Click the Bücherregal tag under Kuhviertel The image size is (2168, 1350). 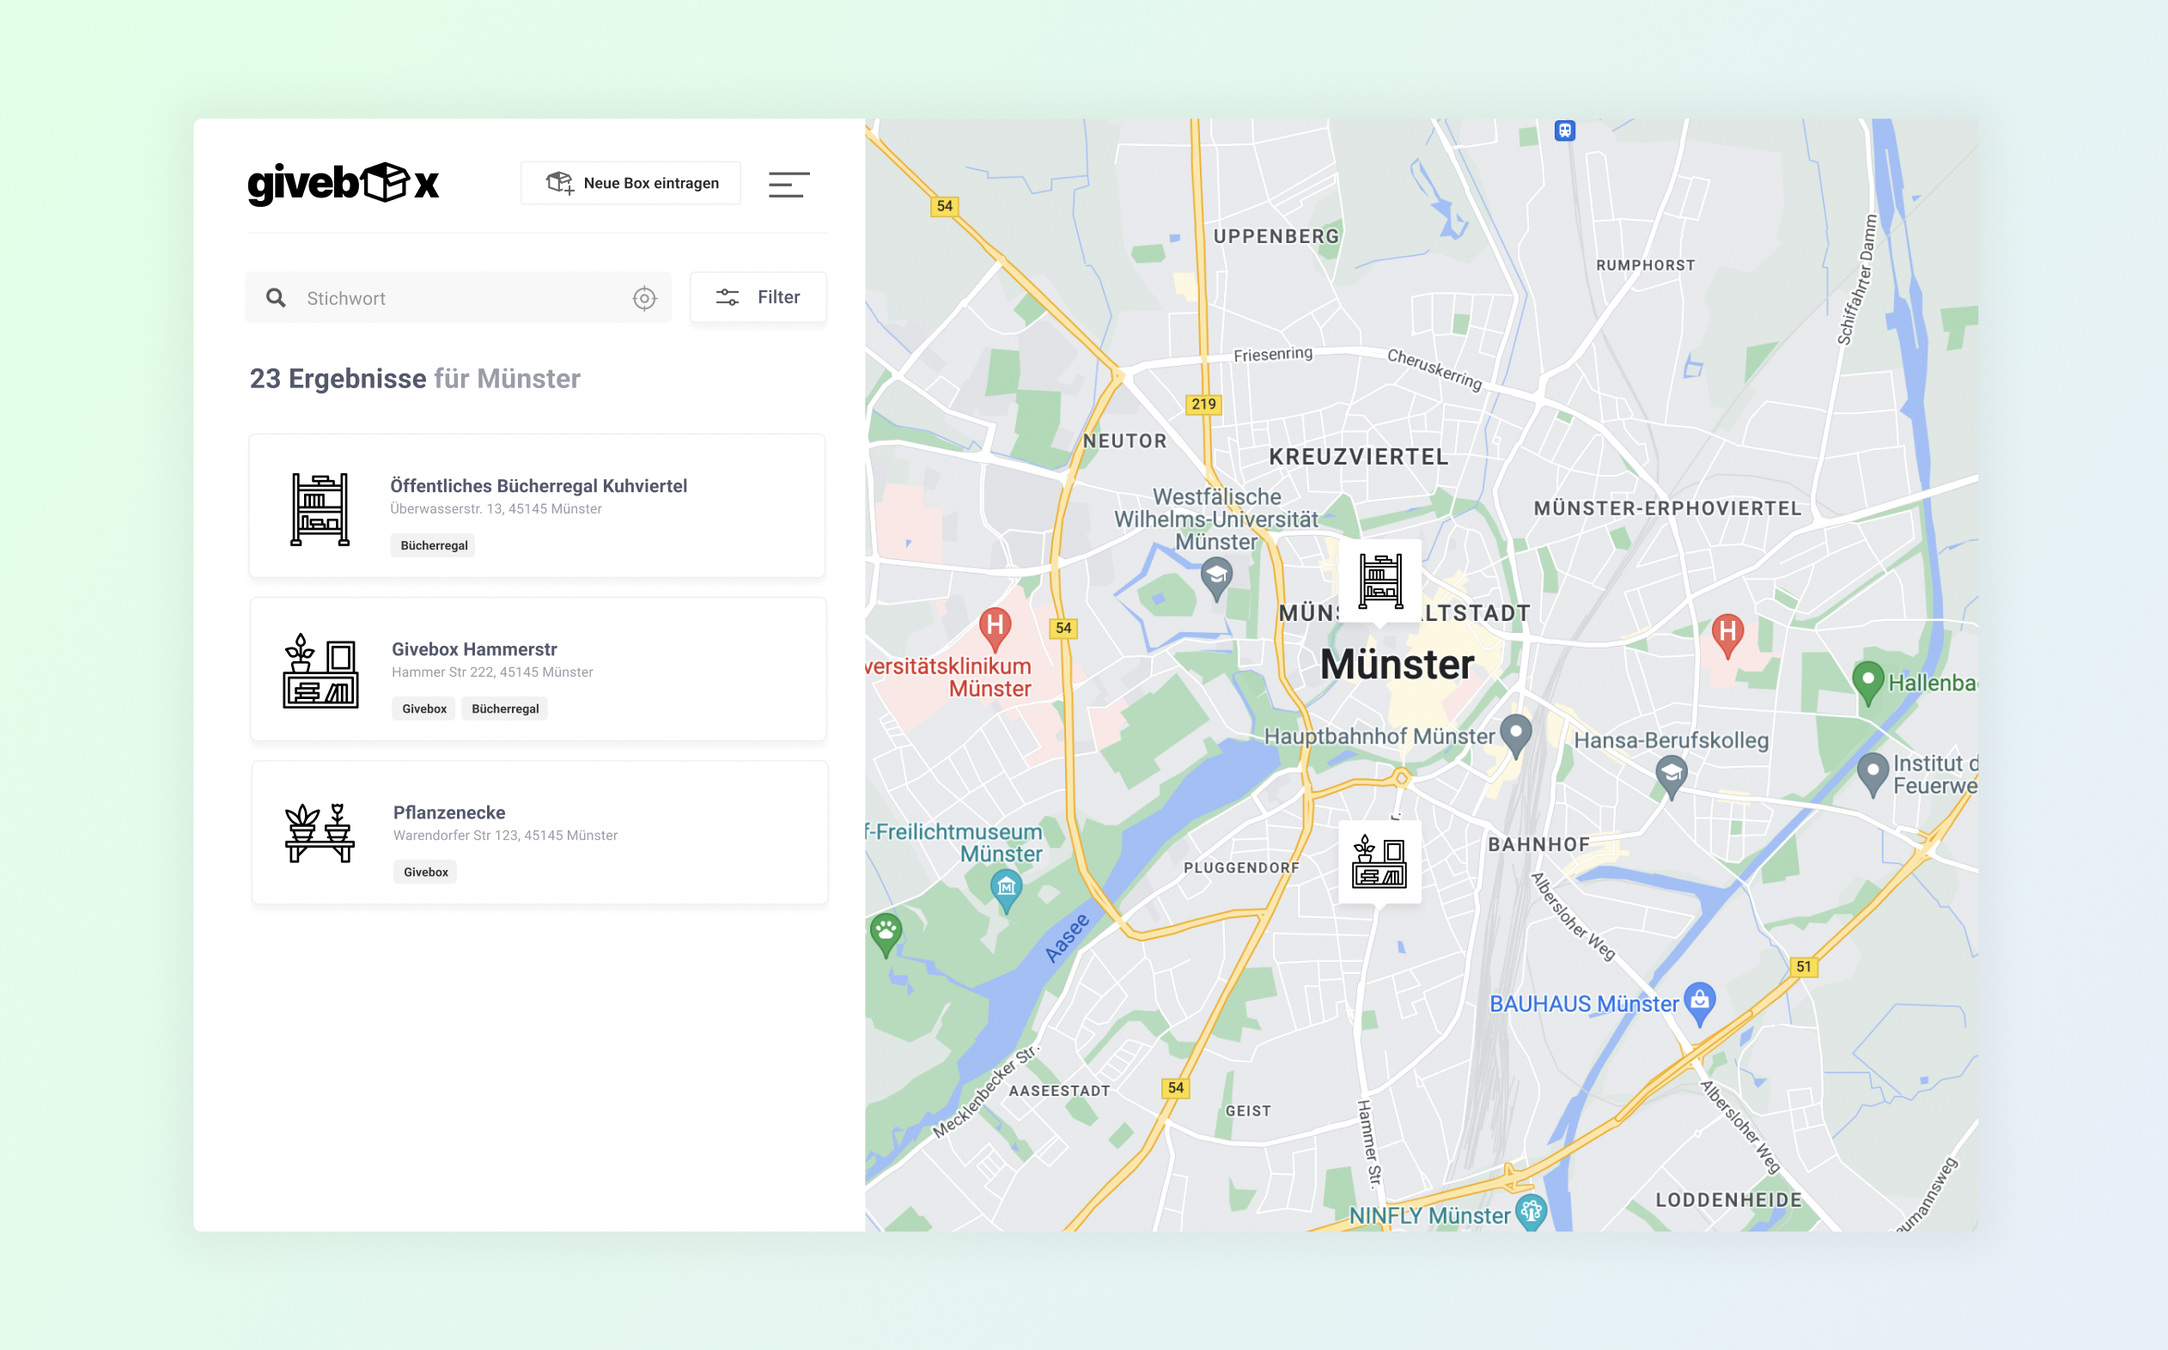click(434, 545)
